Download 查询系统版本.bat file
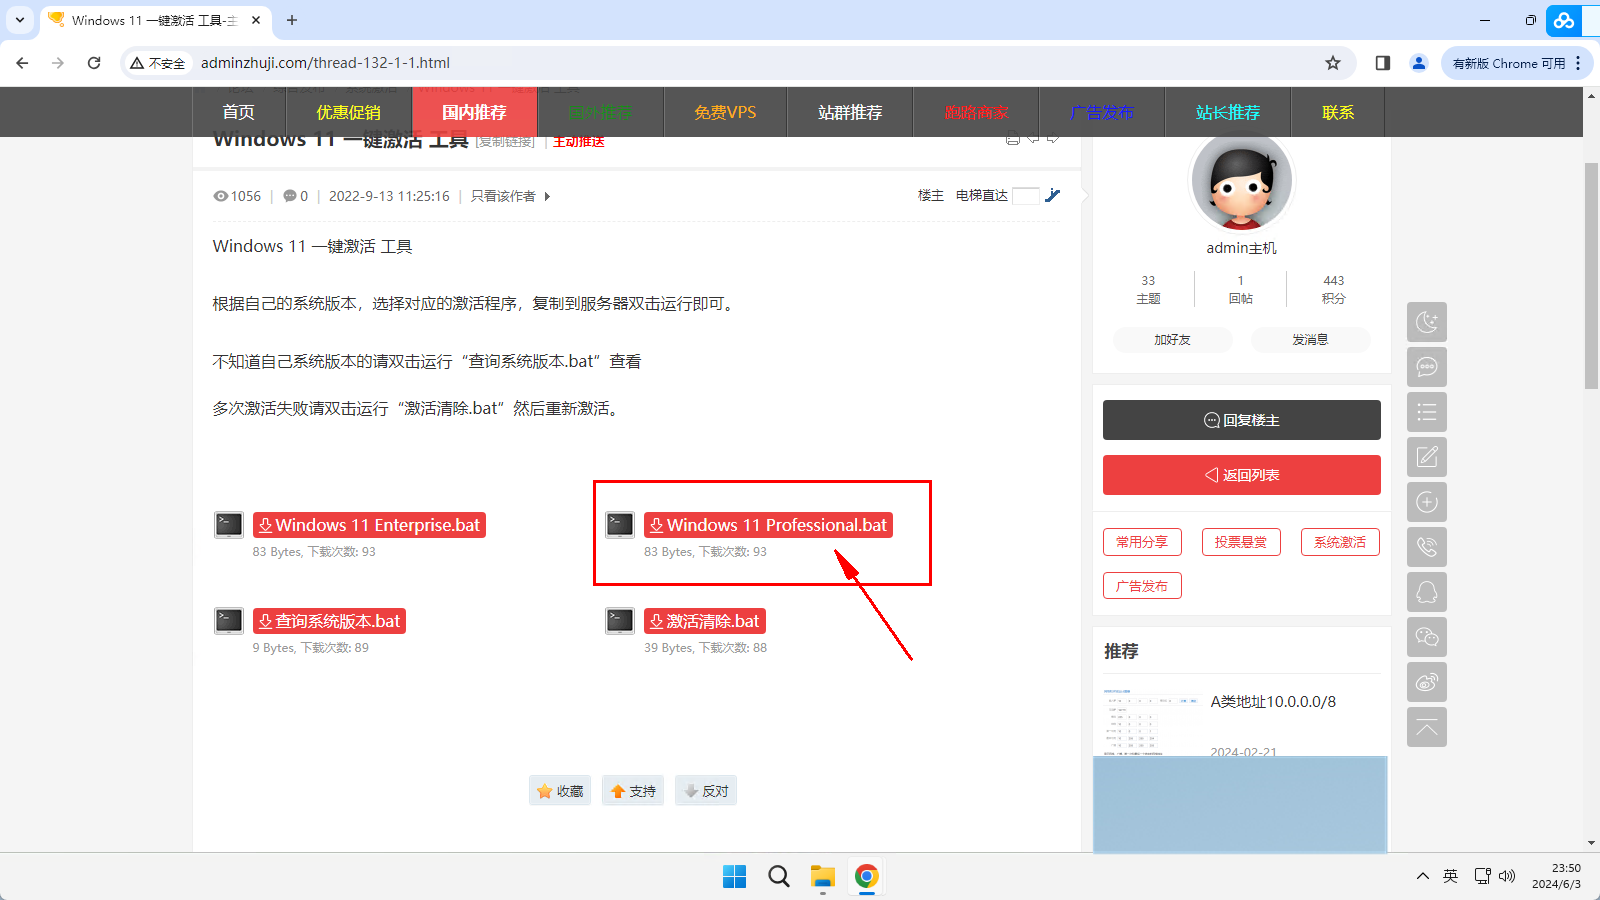Image resolution: width=1600 pixels, height=900 pixels. pos(329,621)
